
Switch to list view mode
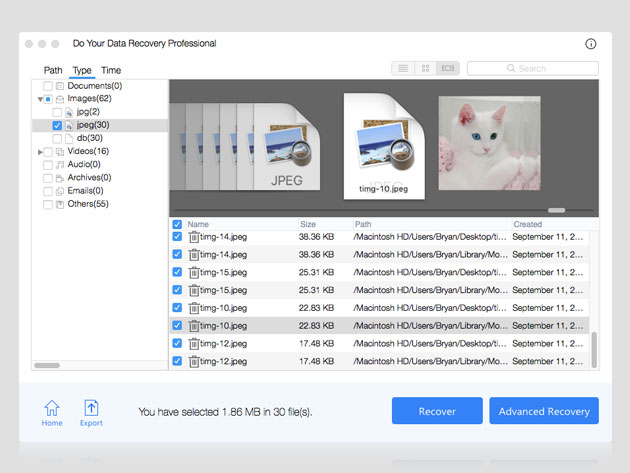click(403, 68)
